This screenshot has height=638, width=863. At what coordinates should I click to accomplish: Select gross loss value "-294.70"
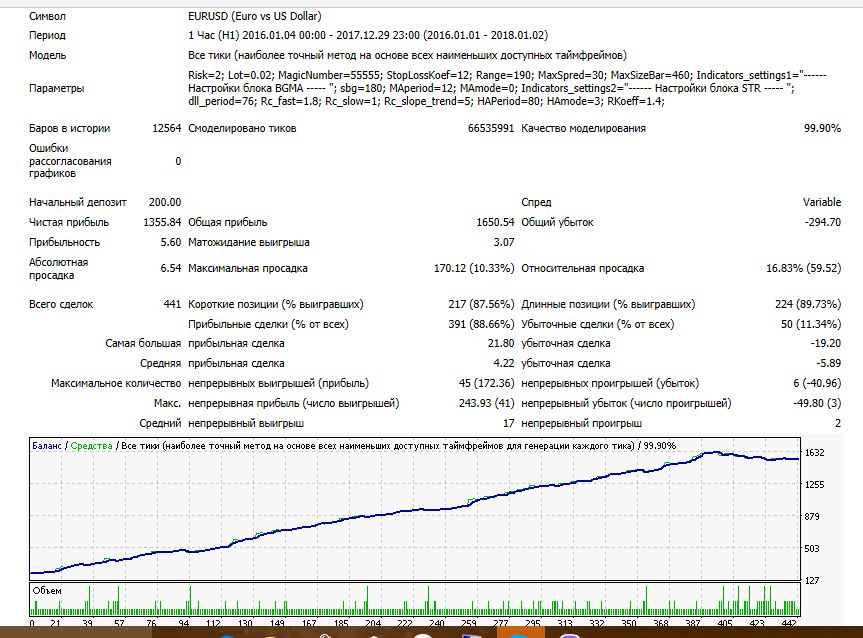tap(823, 222)
